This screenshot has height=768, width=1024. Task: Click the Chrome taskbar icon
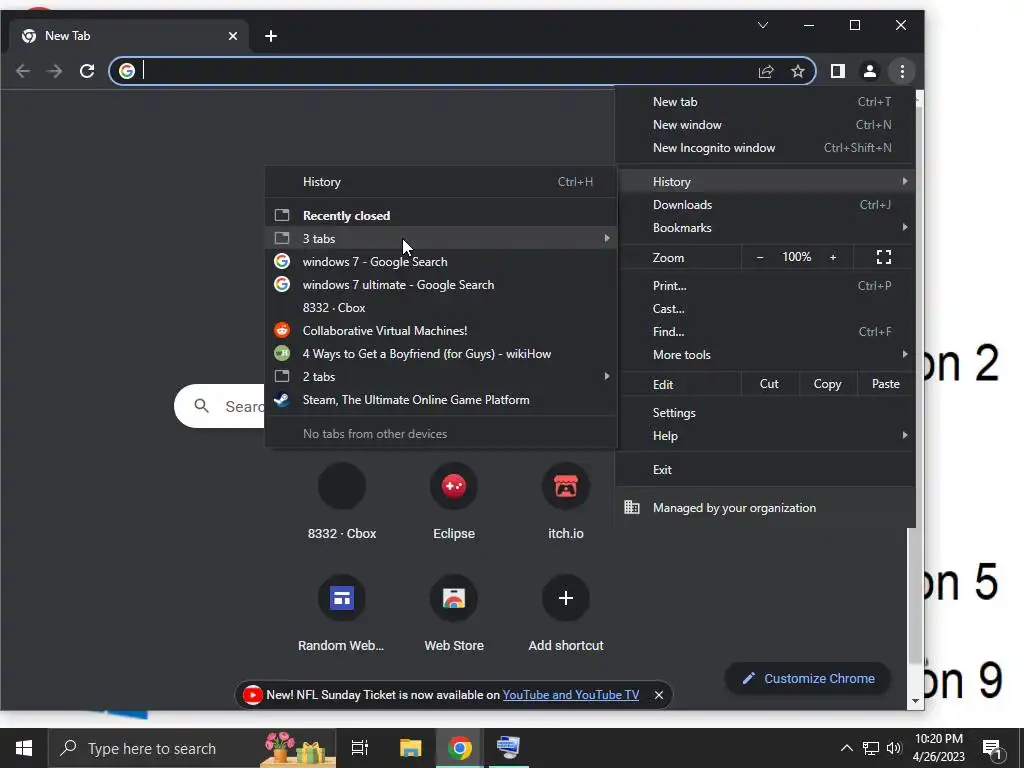point(460,748)
